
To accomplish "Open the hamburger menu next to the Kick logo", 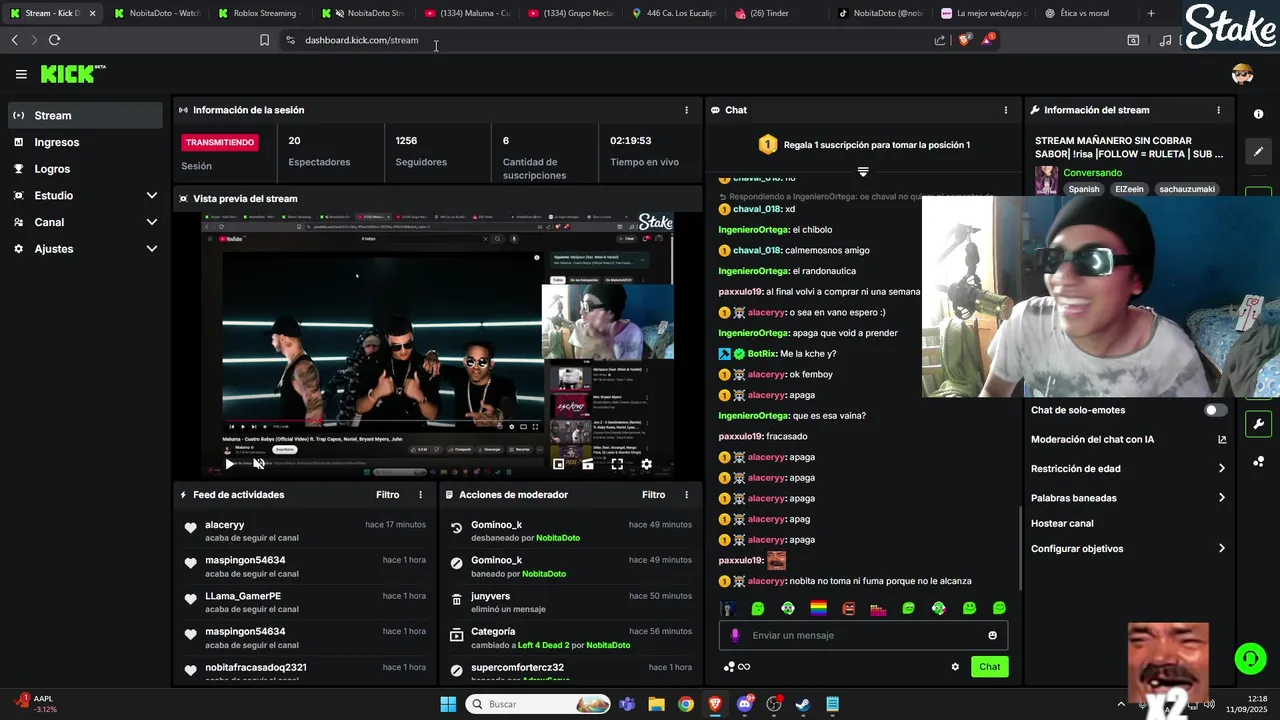I will pyautogui.click(x=21, y=74).
